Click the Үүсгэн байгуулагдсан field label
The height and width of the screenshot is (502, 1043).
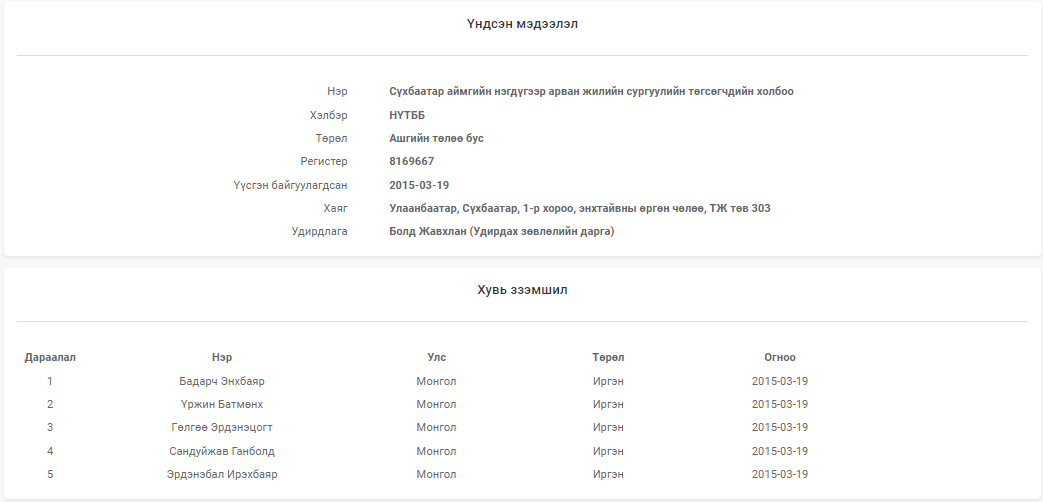pos(290,185)
